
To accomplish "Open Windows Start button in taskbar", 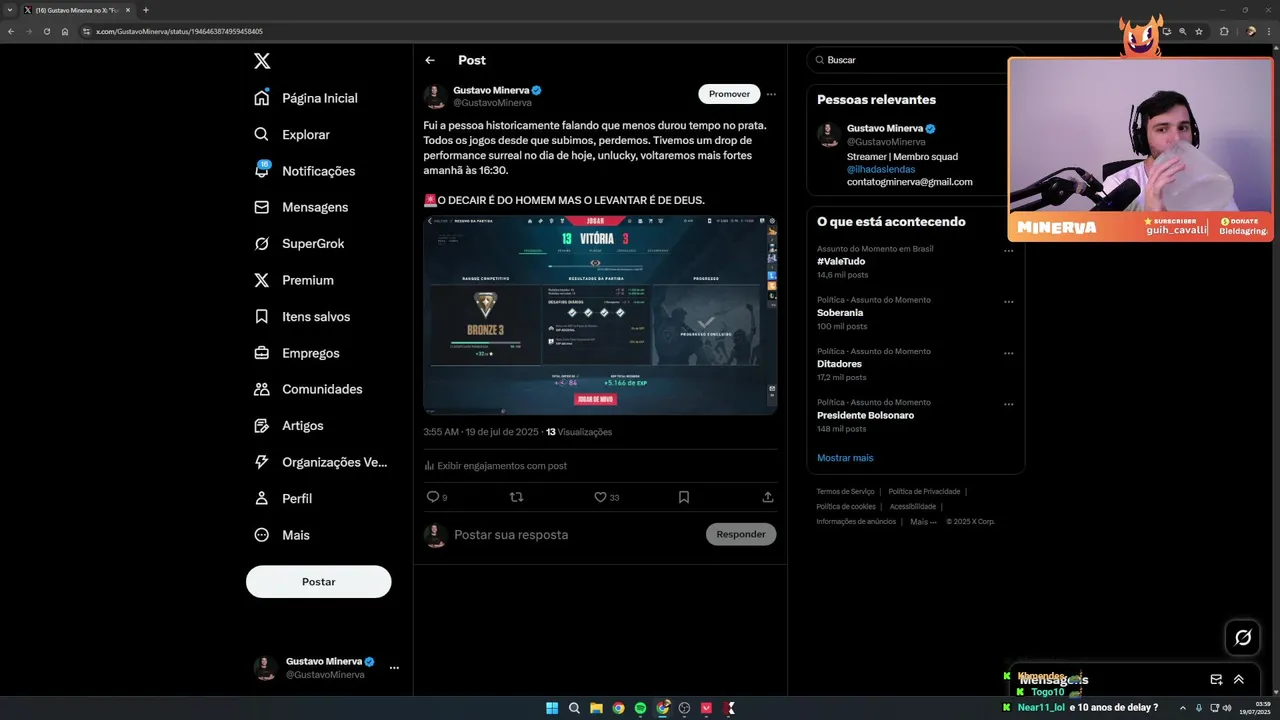I will pos(552,708).
